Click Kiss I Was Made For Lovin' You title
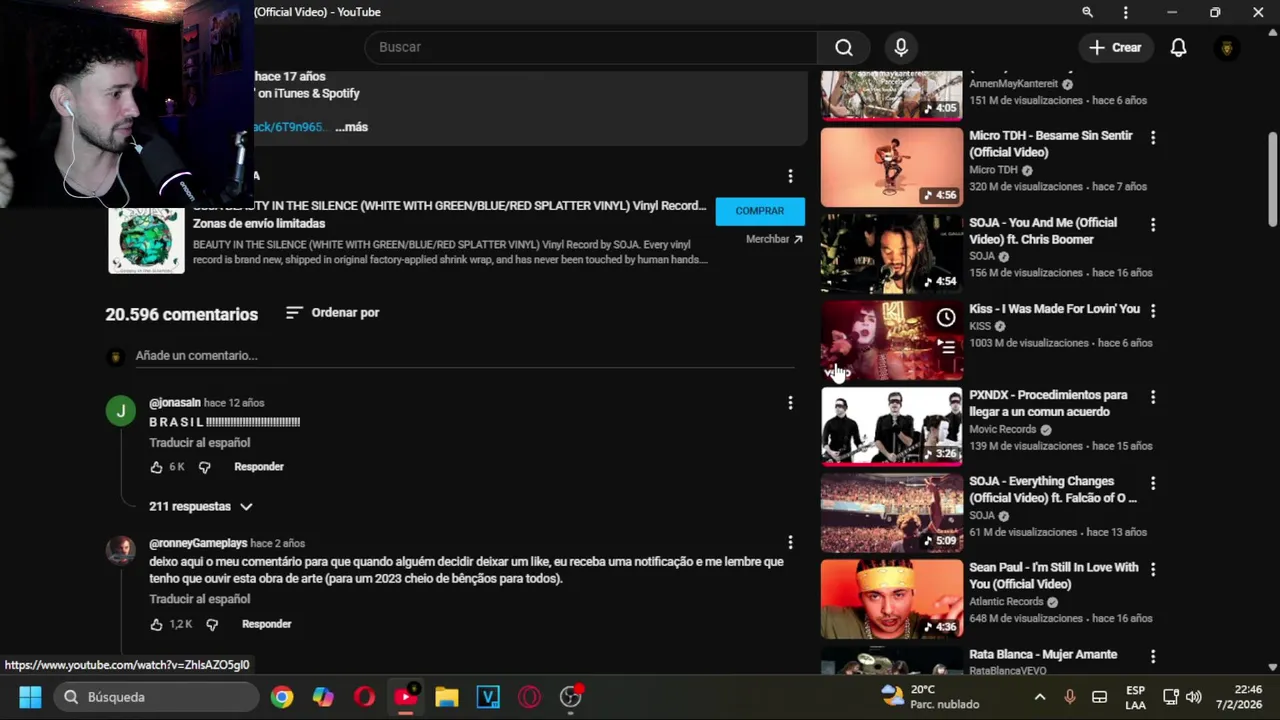This screenshot has width=1280, height=720. click(1054, 309)
